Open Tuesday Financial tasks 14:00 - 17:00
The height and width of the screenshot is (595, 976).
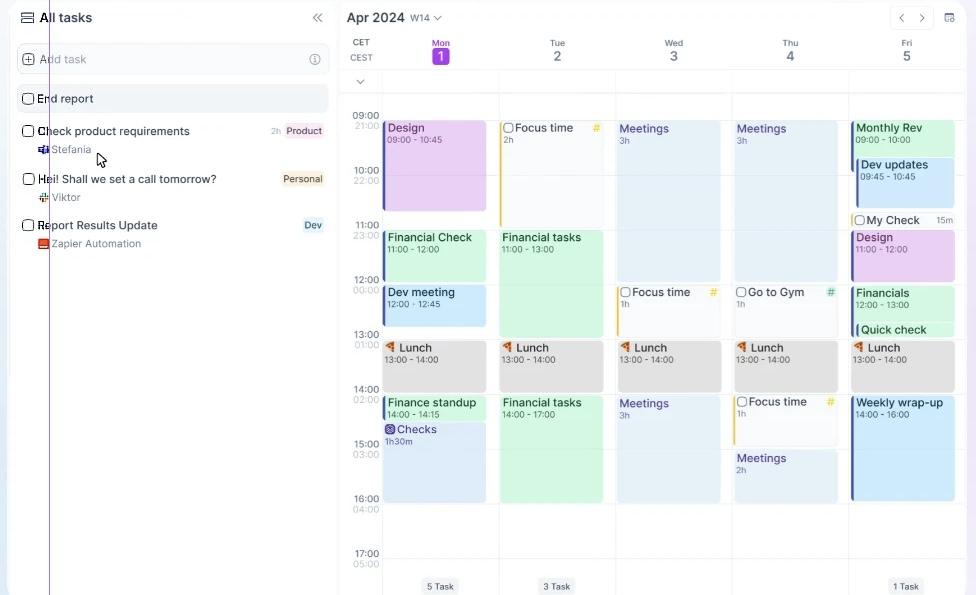551,449
